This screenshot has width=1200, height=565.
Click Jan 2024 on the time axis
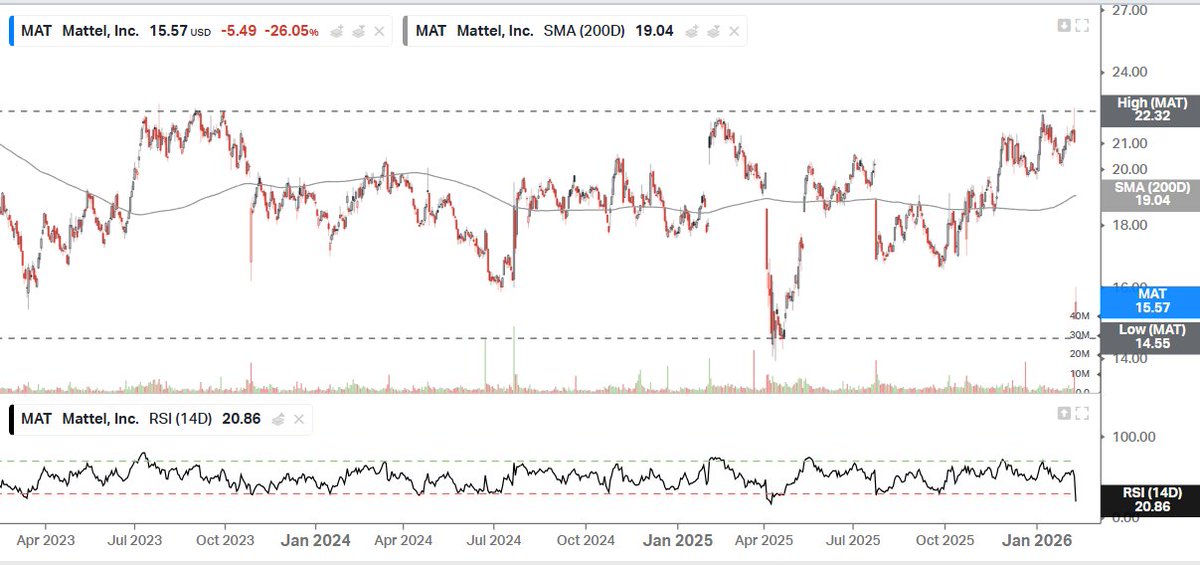coord(316,541)
